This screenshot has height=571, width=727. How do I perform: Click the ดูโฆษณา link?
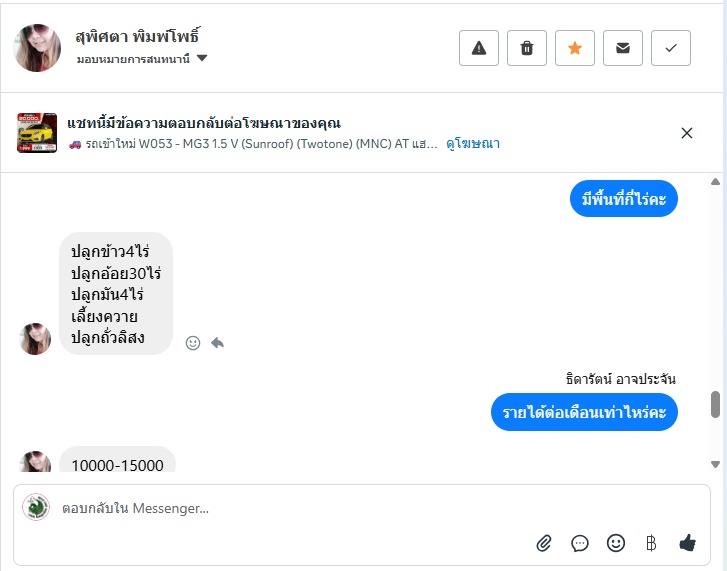(473, 144)
